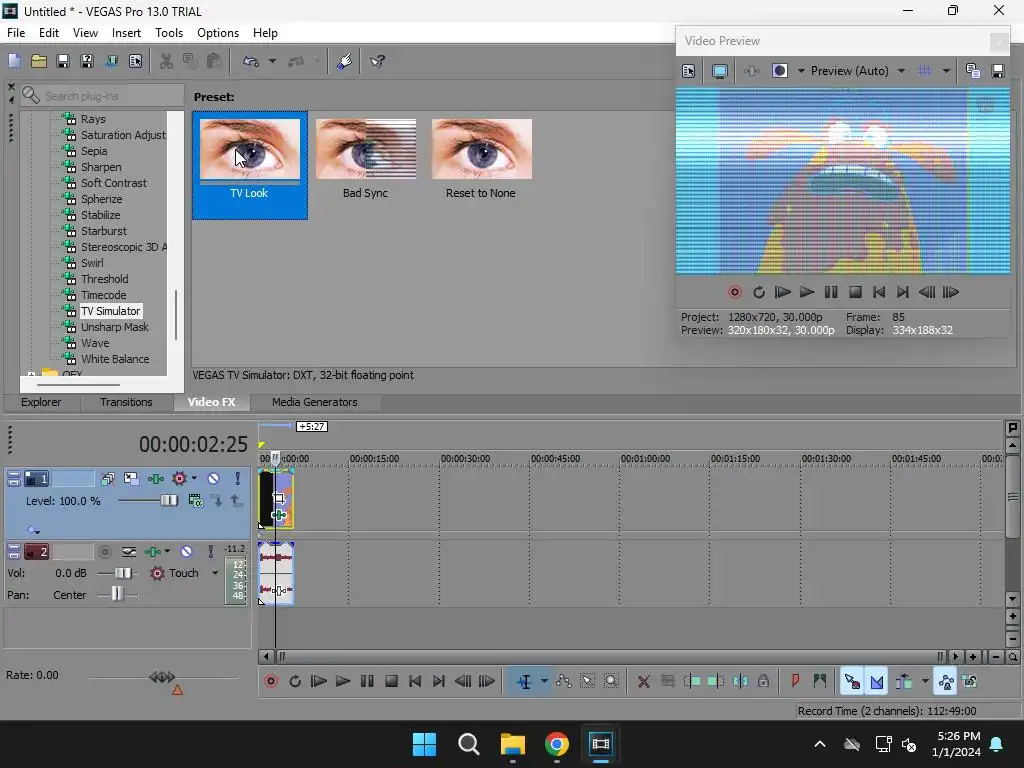Viewport: 1024px width, 768px height.
Task: Copy the preview snapshot to clipboard
Action: pyautogui.click(x=972, y=71)
